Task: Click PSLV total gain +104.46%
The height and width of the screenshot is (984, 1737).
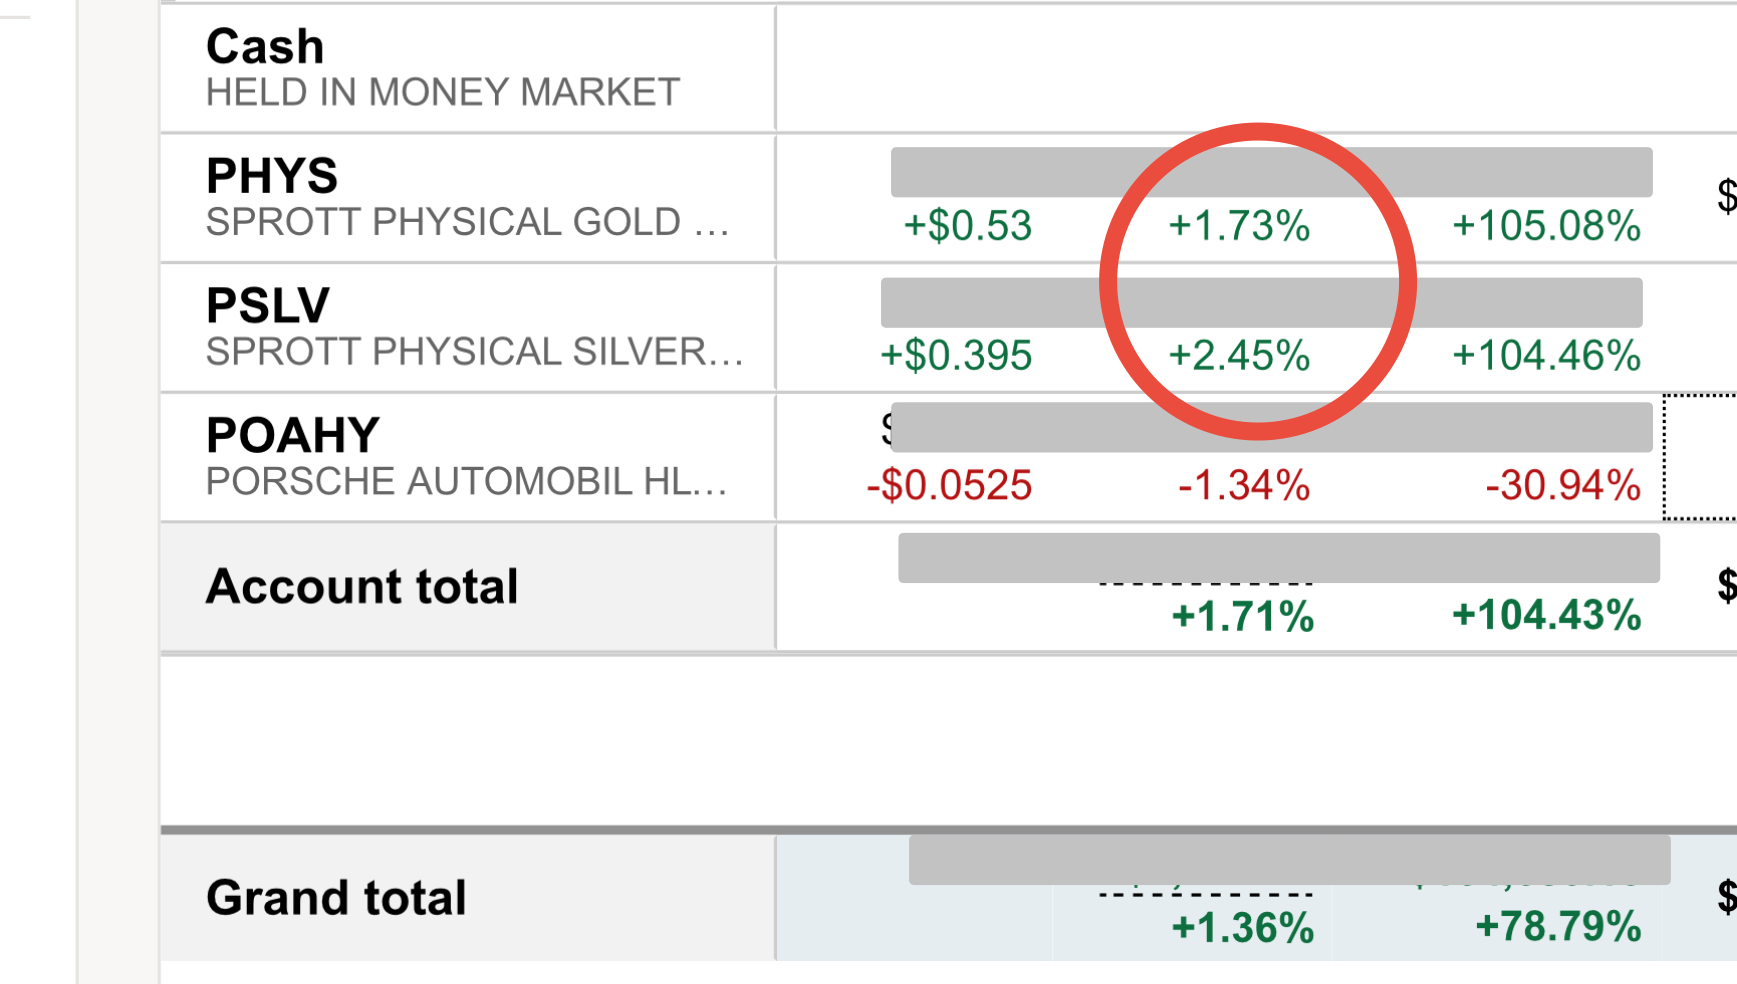Action: (1546, 356)
